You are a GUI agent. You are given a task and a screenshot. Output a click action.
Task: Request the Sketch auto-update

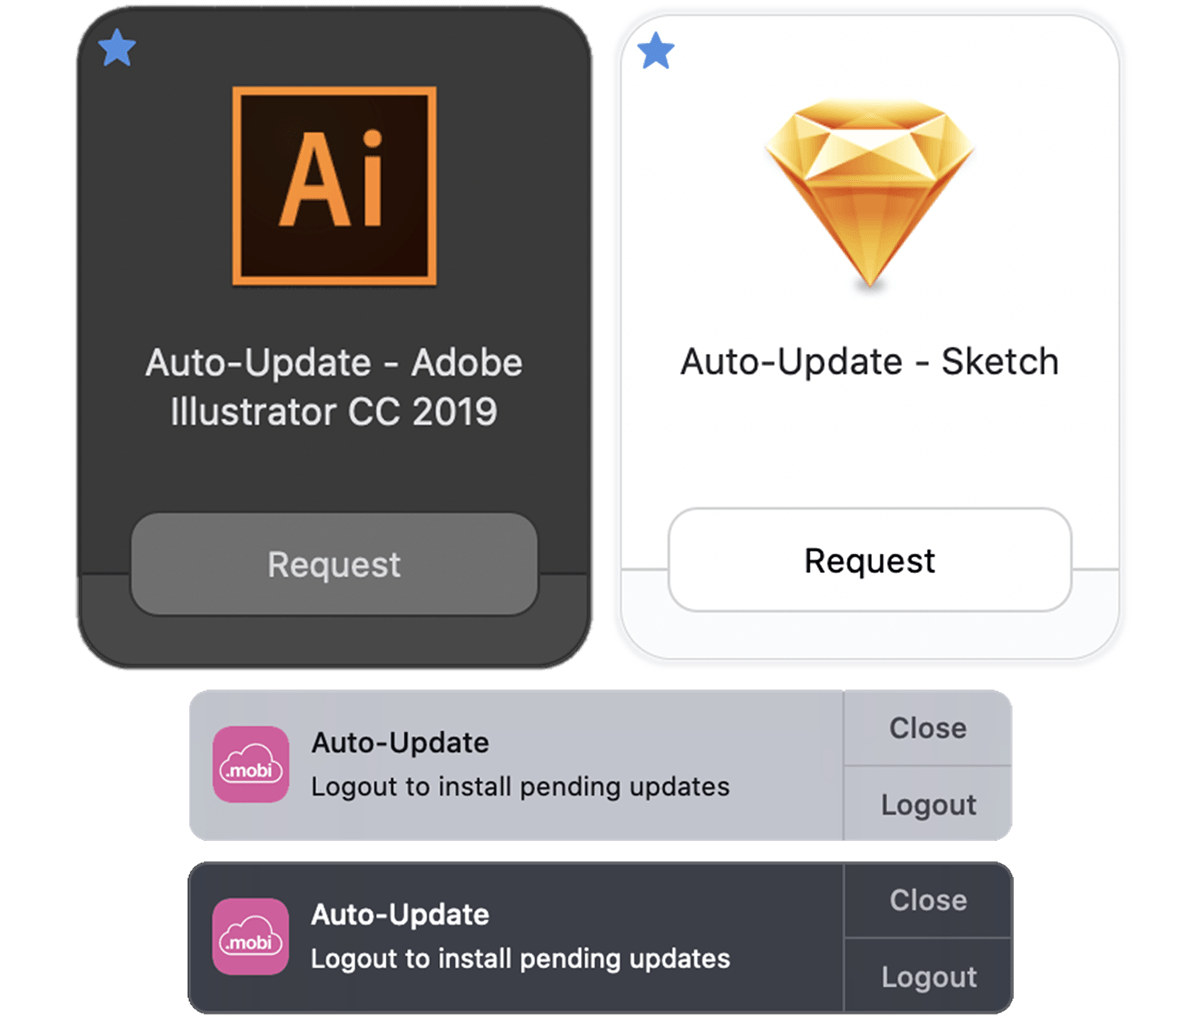(870, 560)
